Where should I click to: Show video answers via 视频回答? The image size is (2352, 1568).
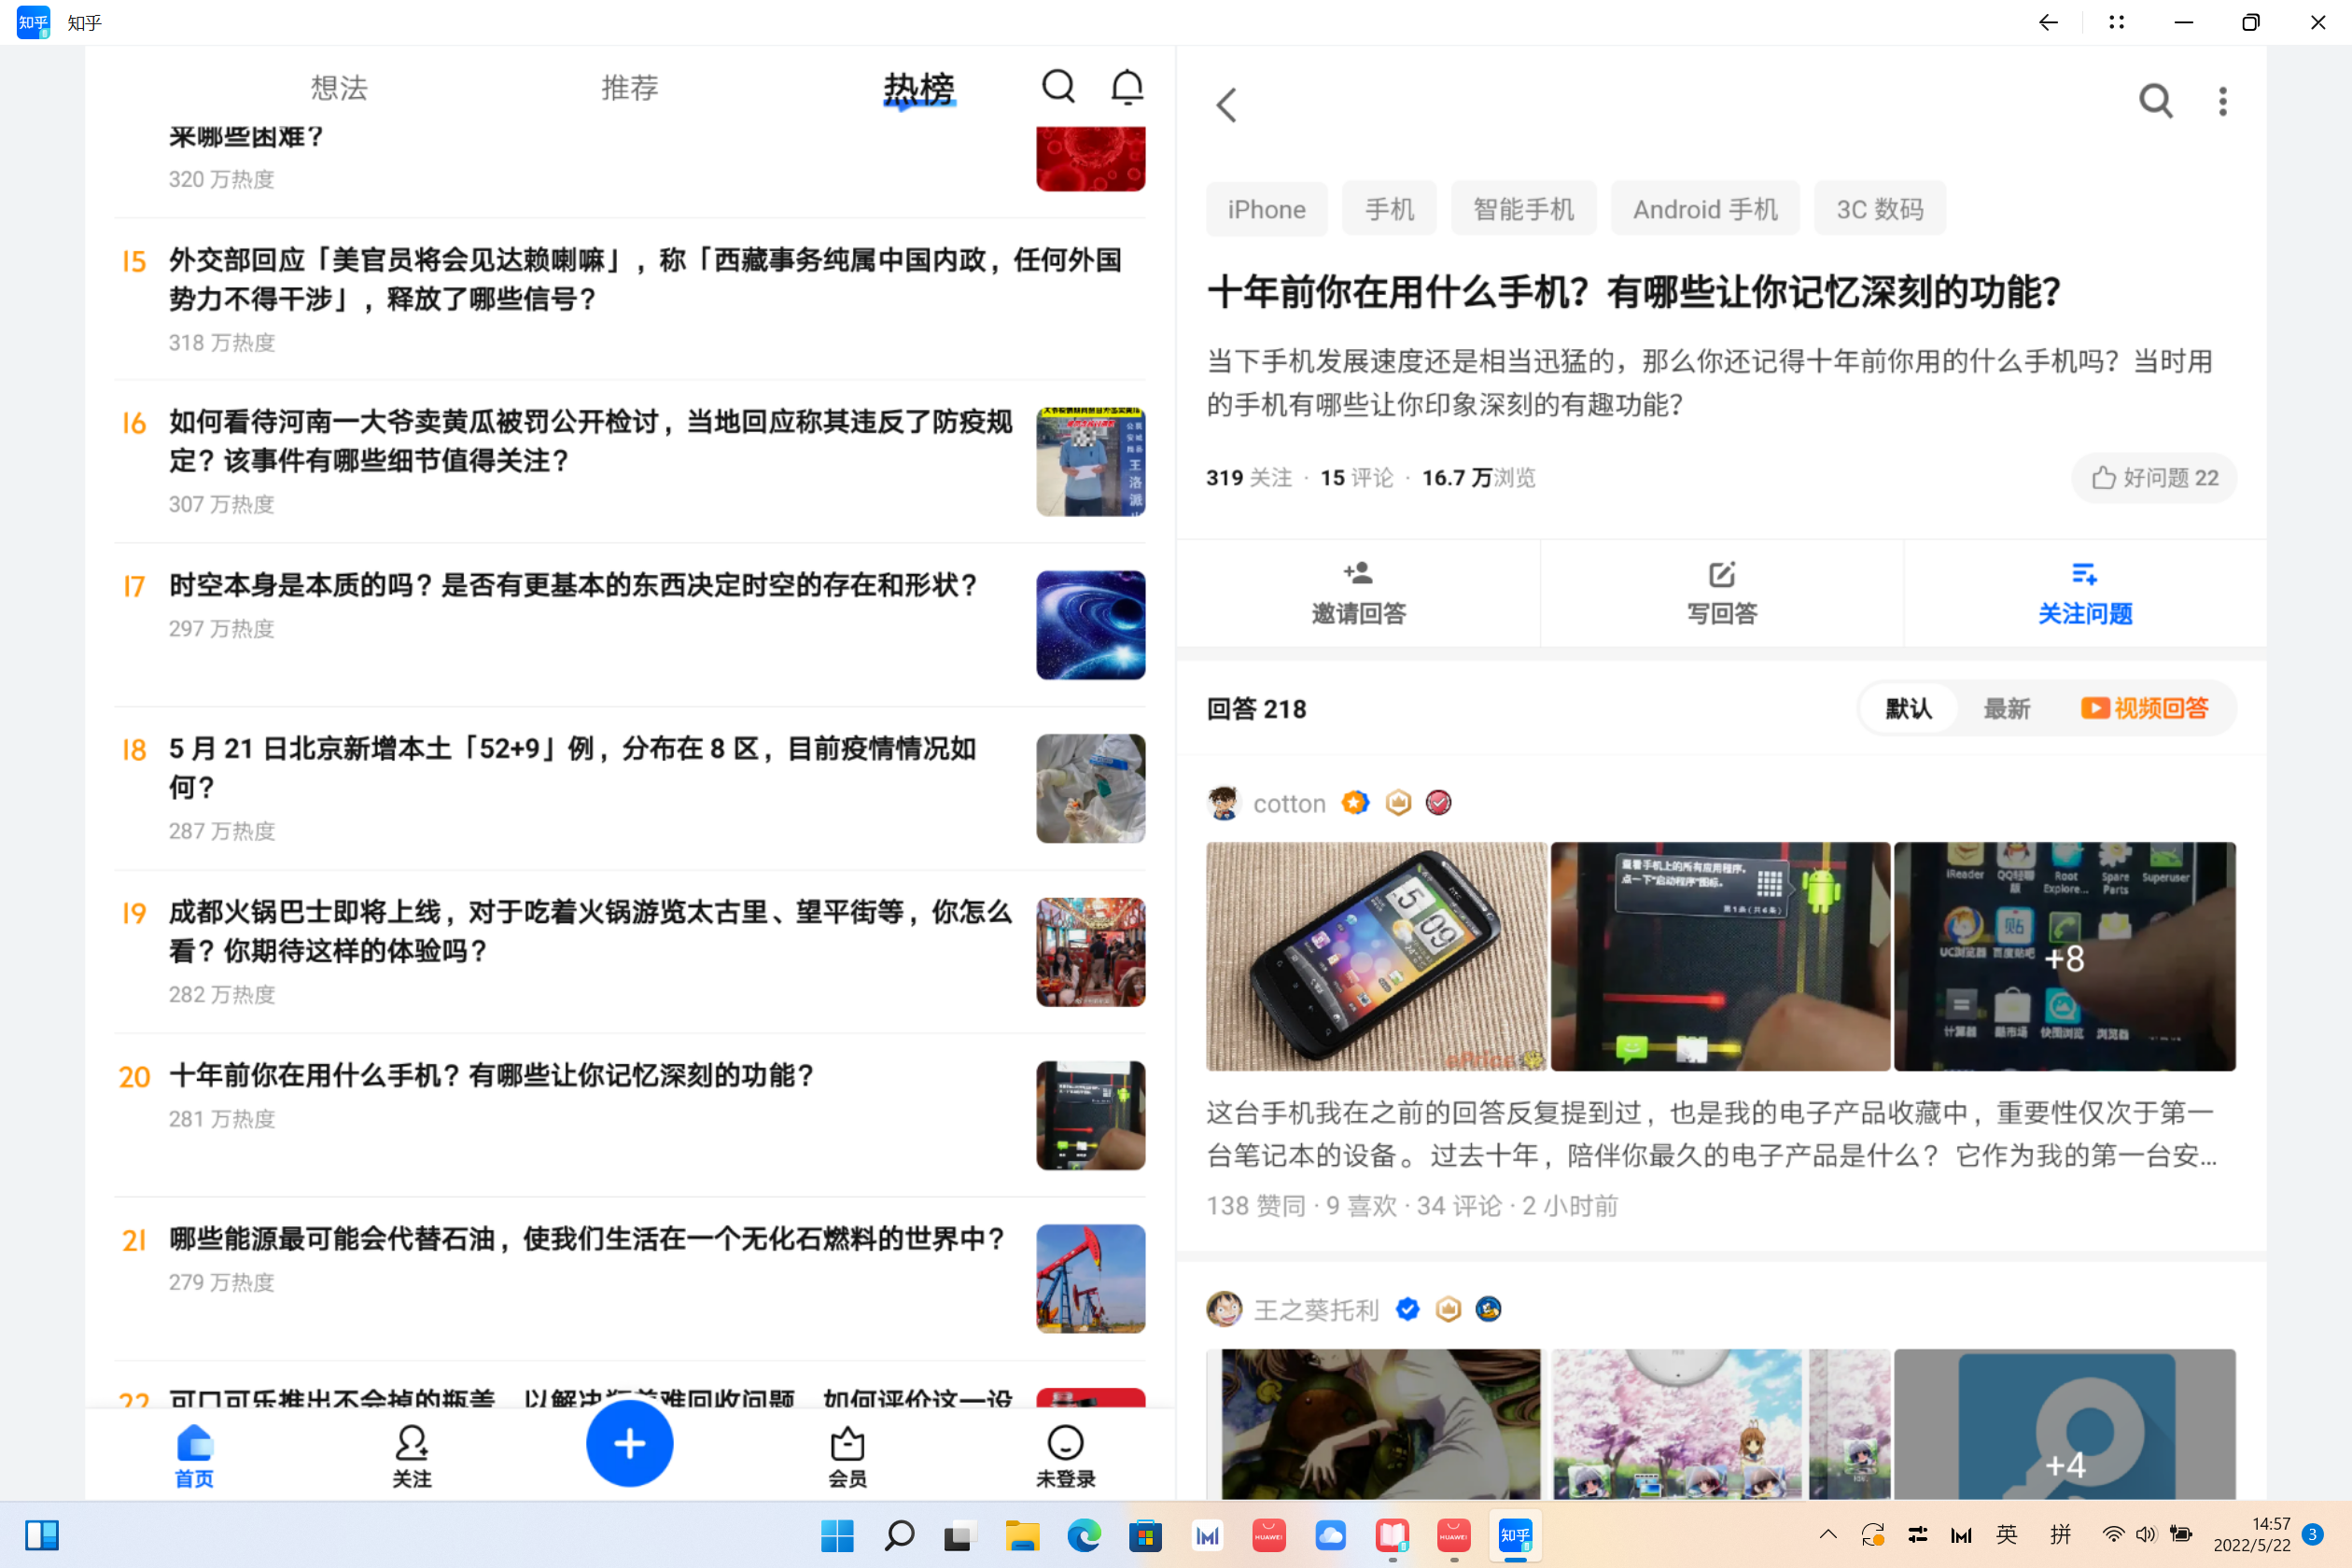coord(2144,709)
